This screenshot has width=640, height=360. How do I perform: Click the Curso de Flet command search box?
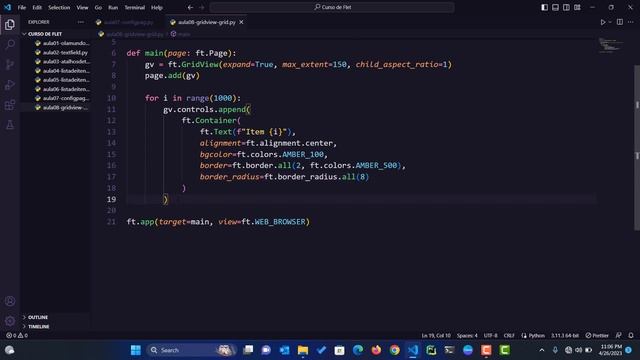(x=332, y=7)
